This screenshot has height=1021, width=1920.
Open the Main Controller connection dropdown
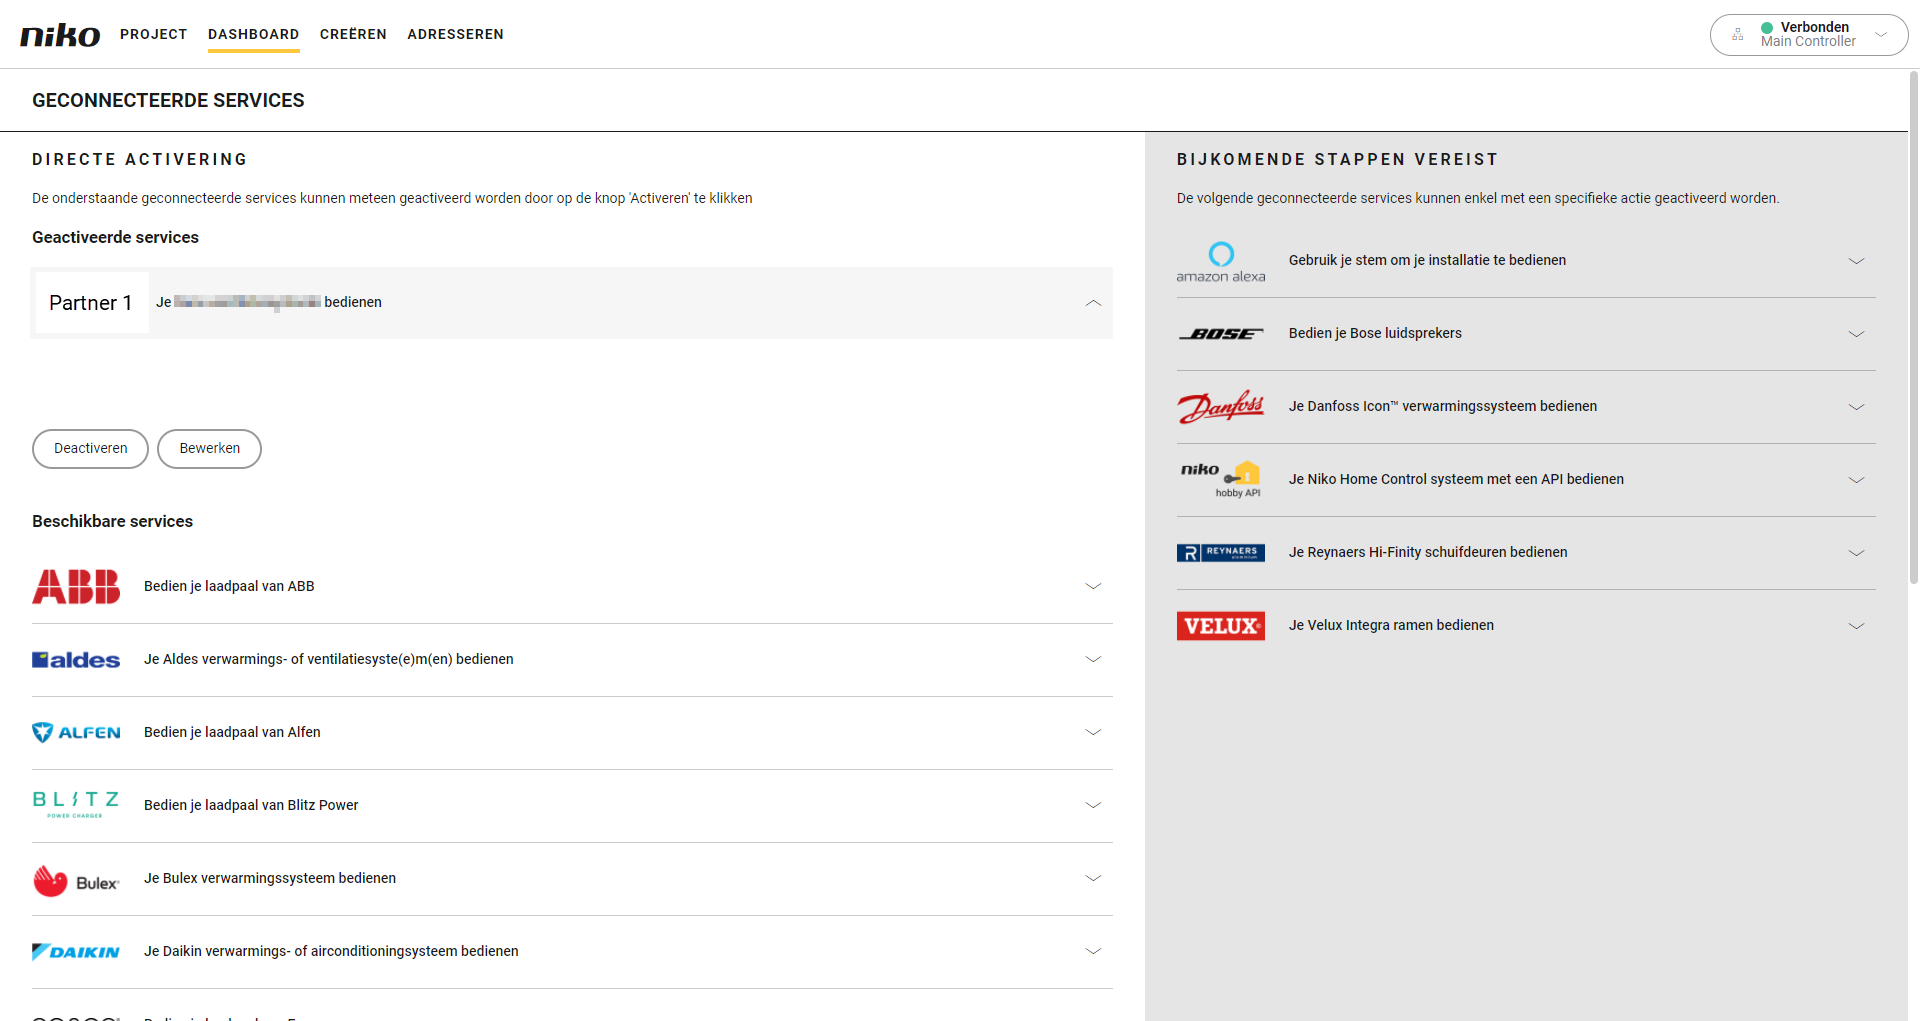(1880, 35)
